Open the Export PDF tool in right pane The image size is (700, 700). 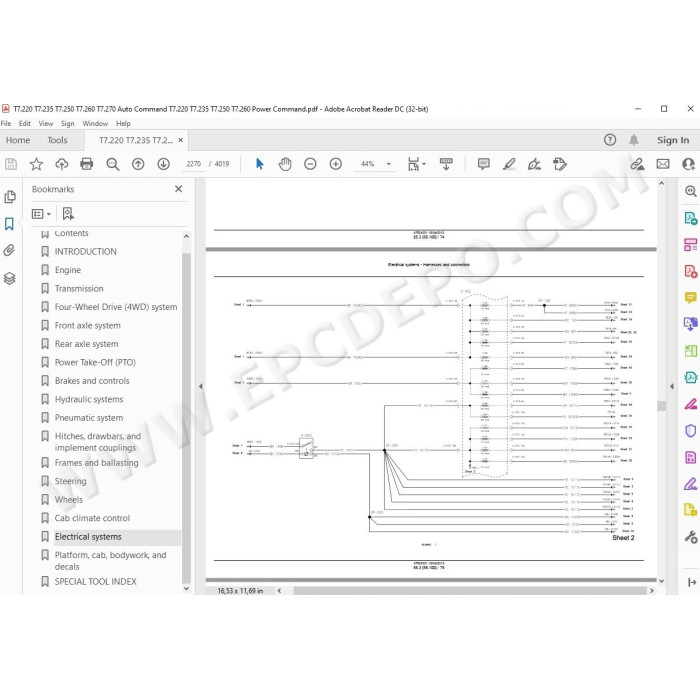691,218
